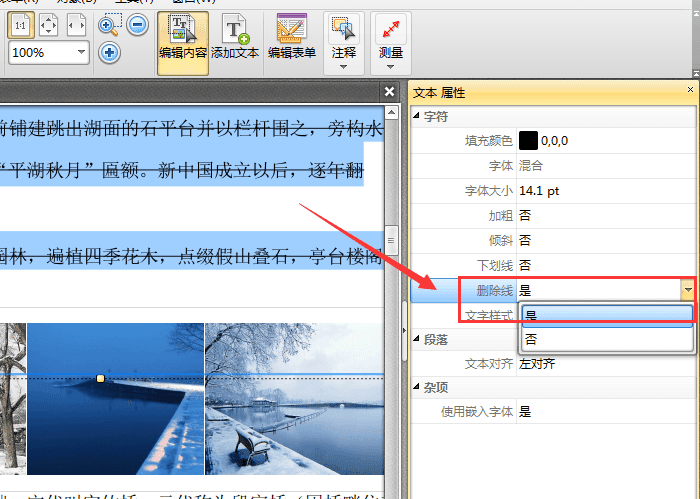This screenshot has width=700, height=499.
Task: Close the 文本 属性 panel
Action: click(690, 90)
